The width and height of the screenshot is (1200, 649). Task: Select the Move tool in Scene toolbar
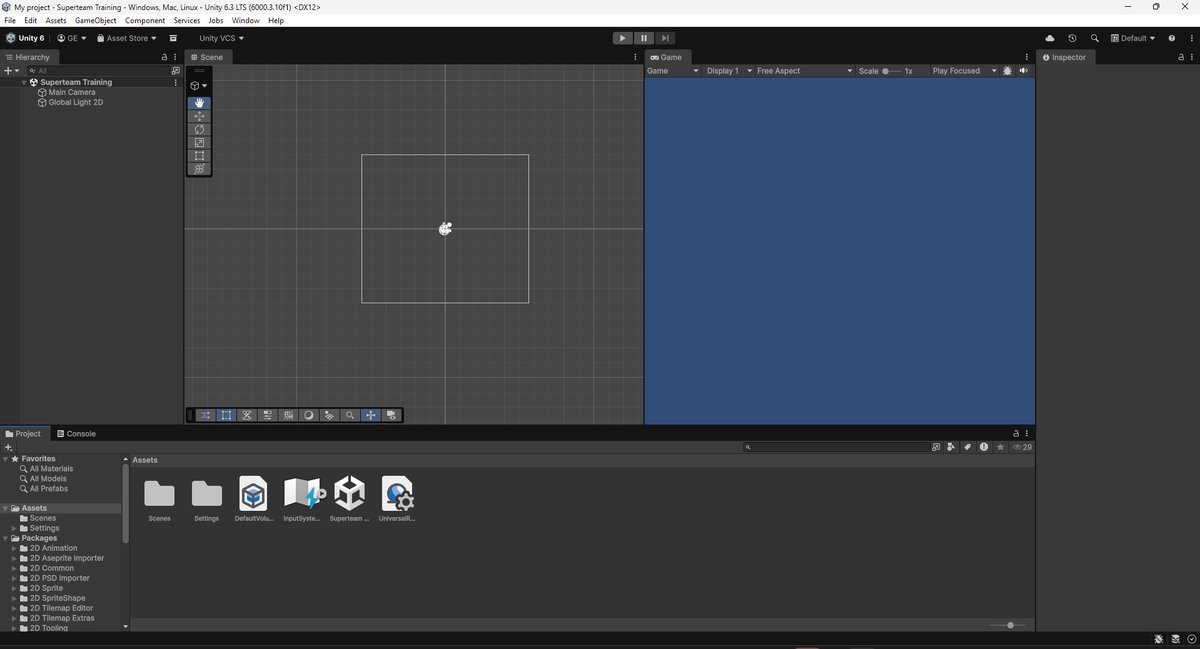[199, 116]
